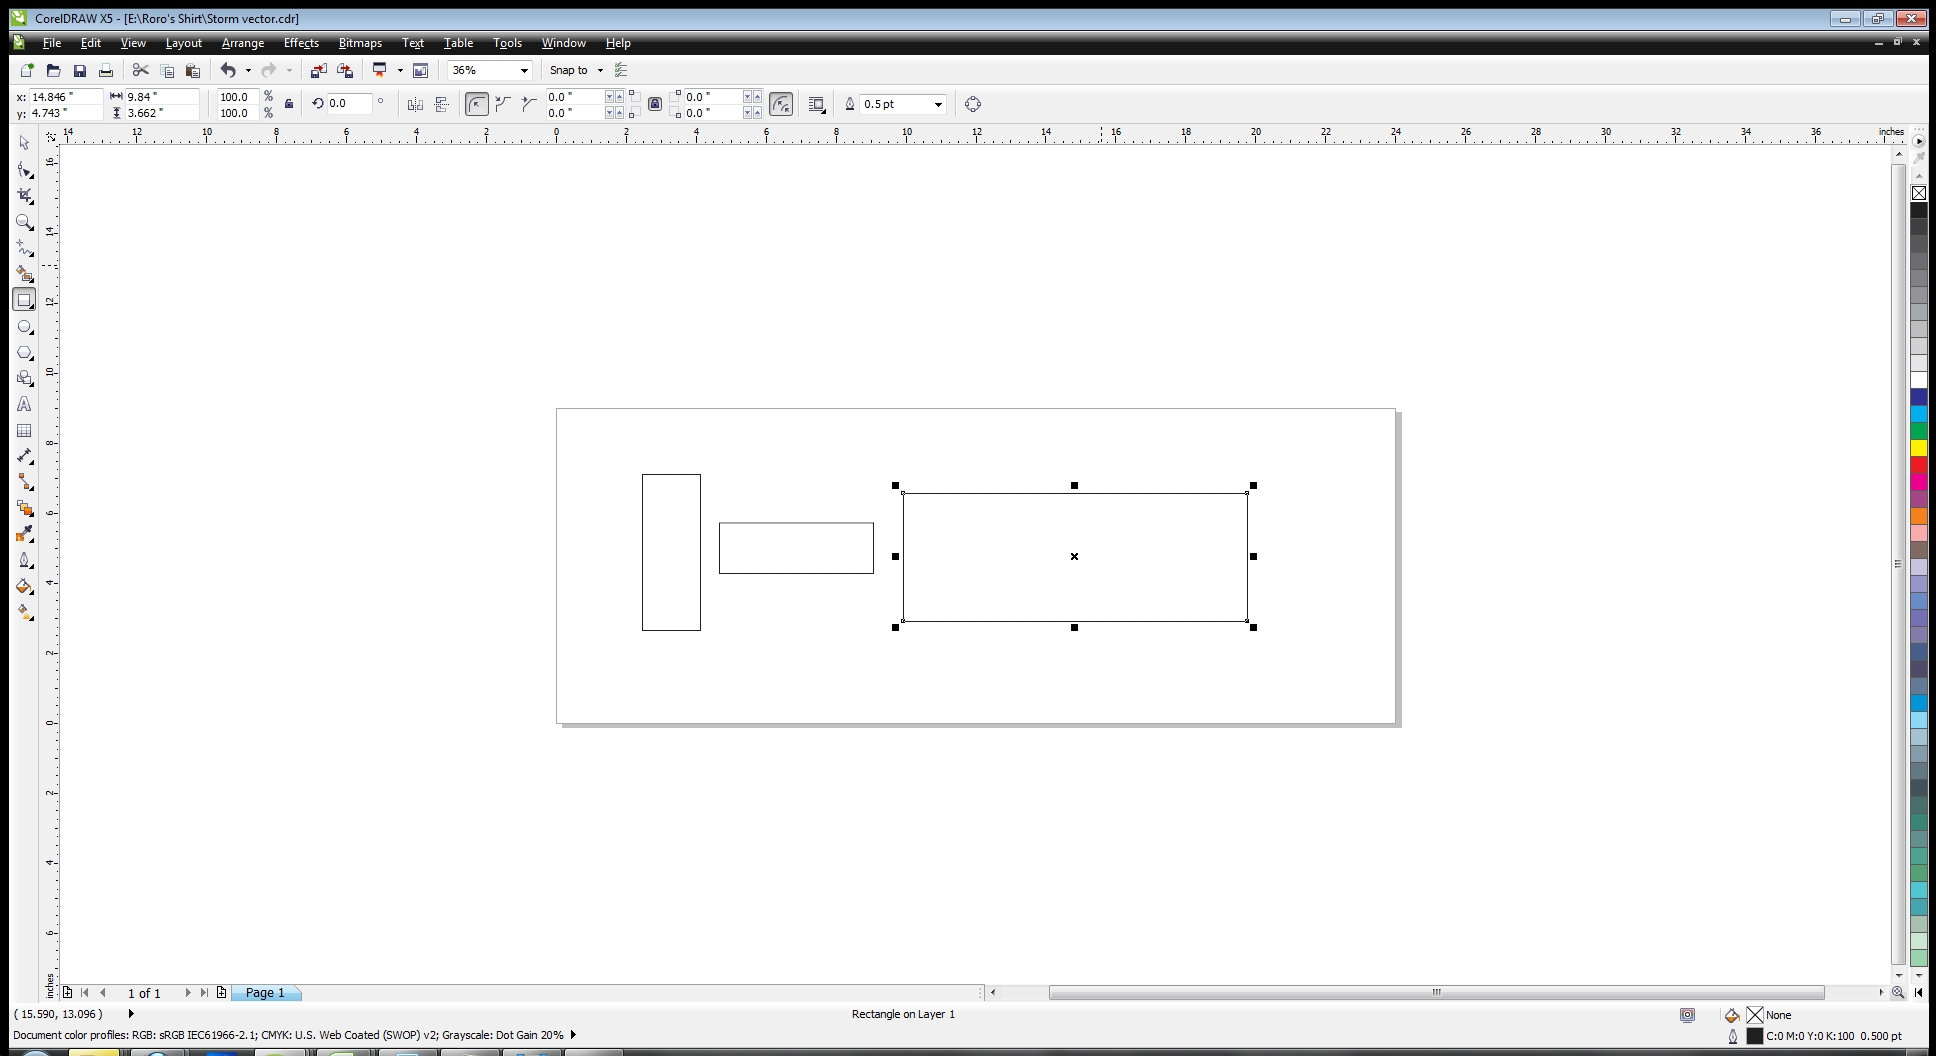Screen dimensions: 1936x1056
Task: Paste from clipboard
Action: pyautogui.click(x=193, y=70)
